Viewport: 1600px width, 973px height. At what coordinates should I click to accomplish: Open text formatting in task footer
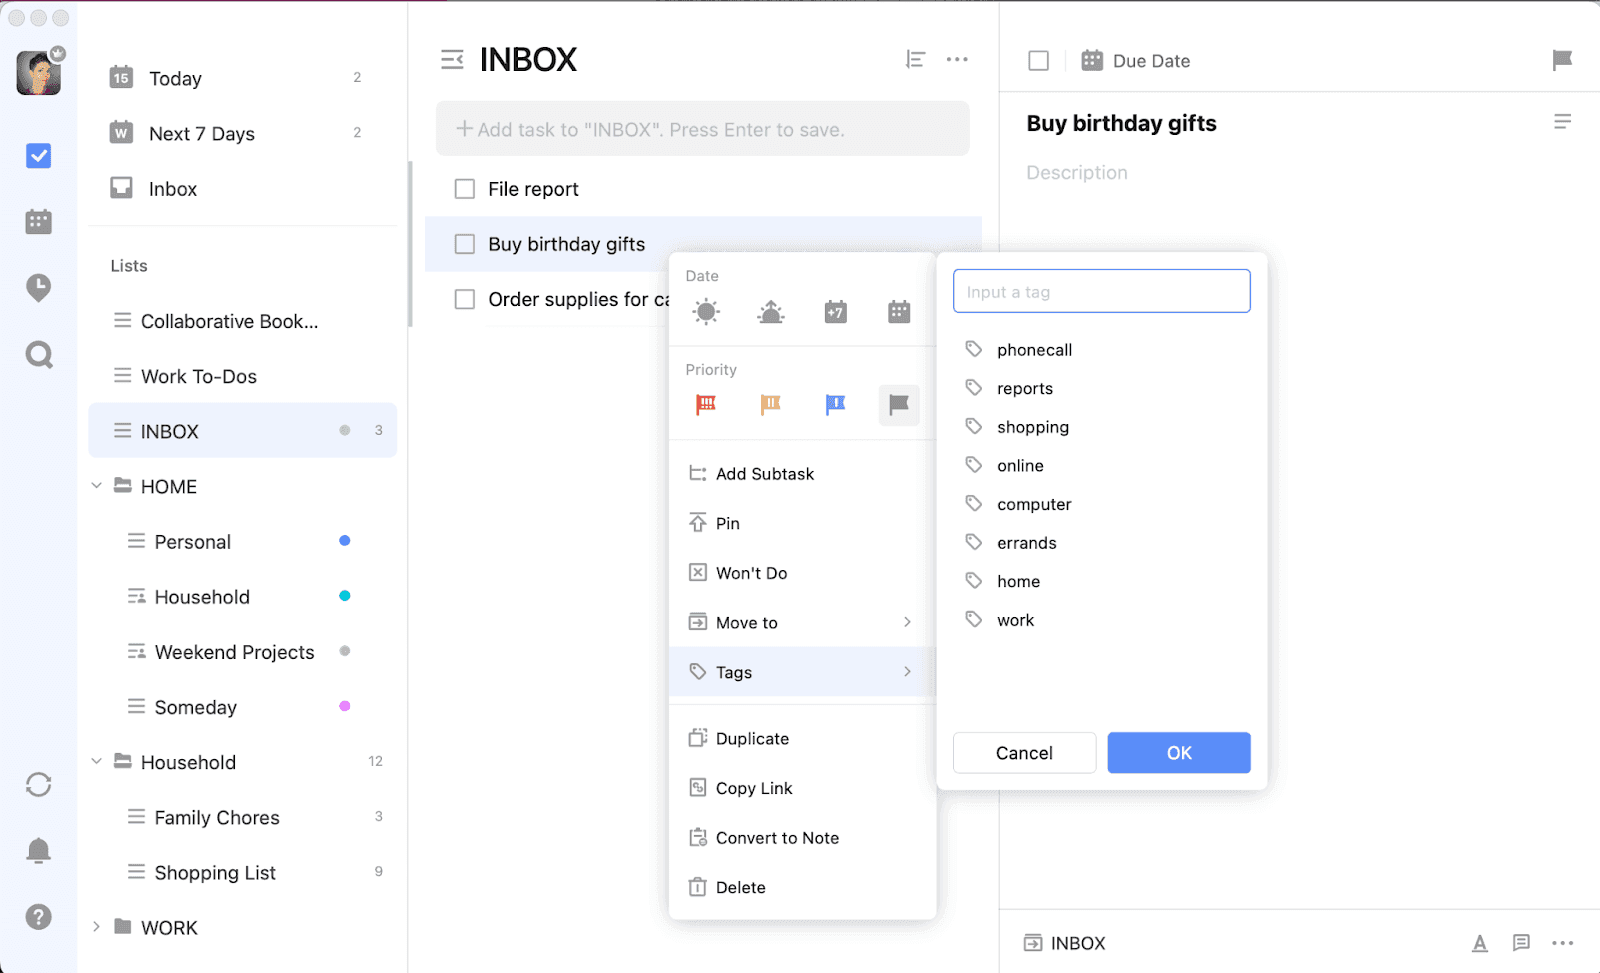pos(1478,942)
